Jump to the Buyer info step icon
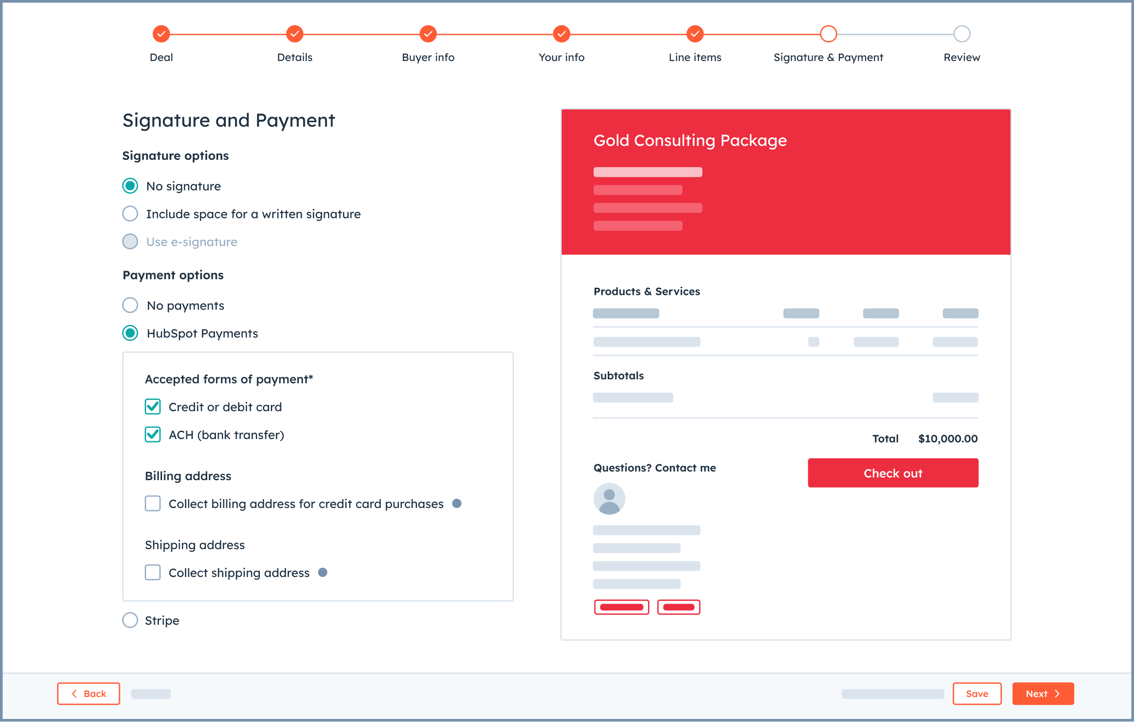The height and width of the screenshot is (722, 1134). pyautogui.click(x=428, y=34)
